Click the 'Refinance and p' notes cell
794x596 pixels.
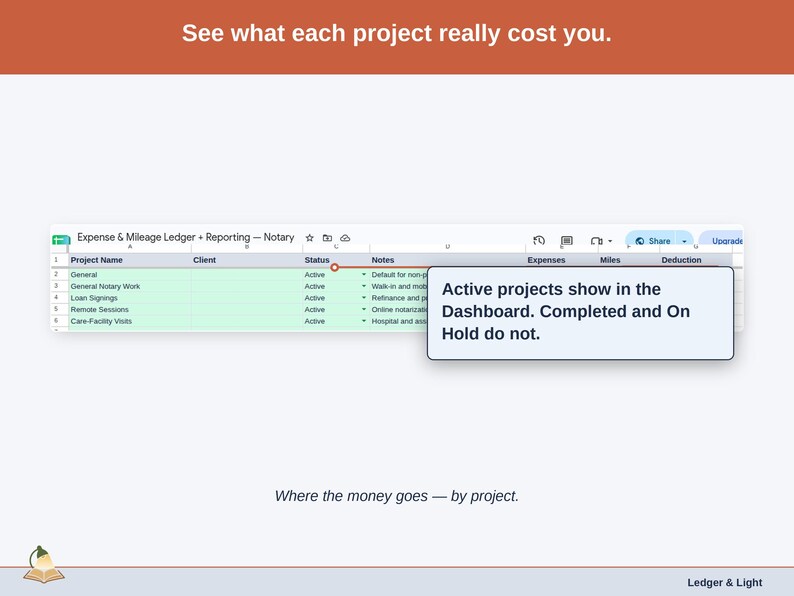399,298
